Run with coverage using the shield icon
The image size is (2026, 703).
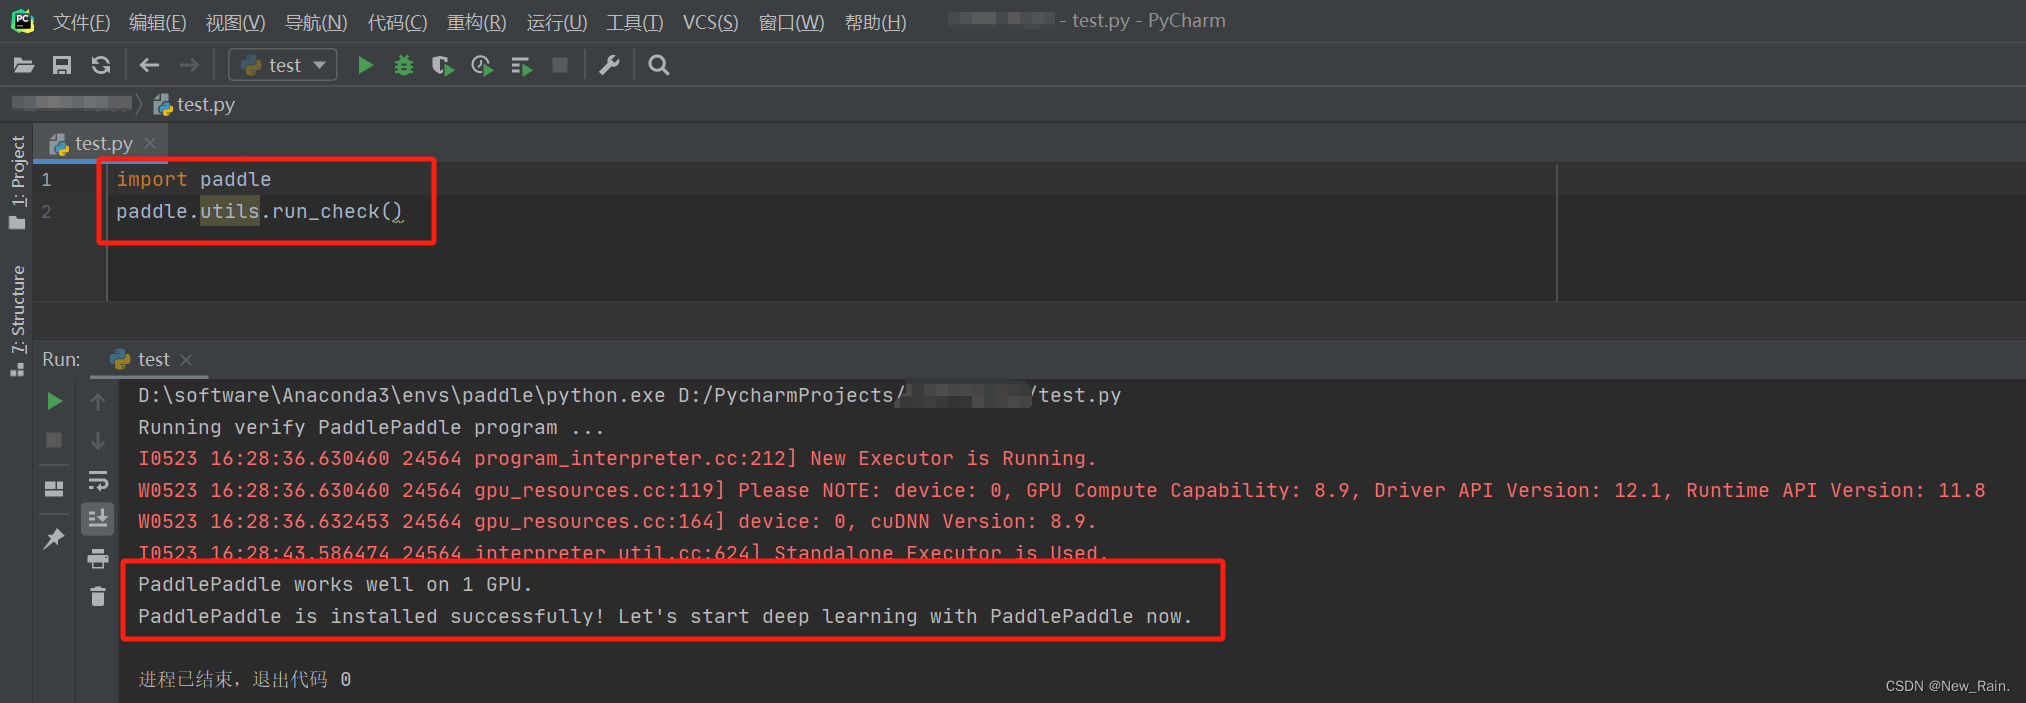point(442,65)
